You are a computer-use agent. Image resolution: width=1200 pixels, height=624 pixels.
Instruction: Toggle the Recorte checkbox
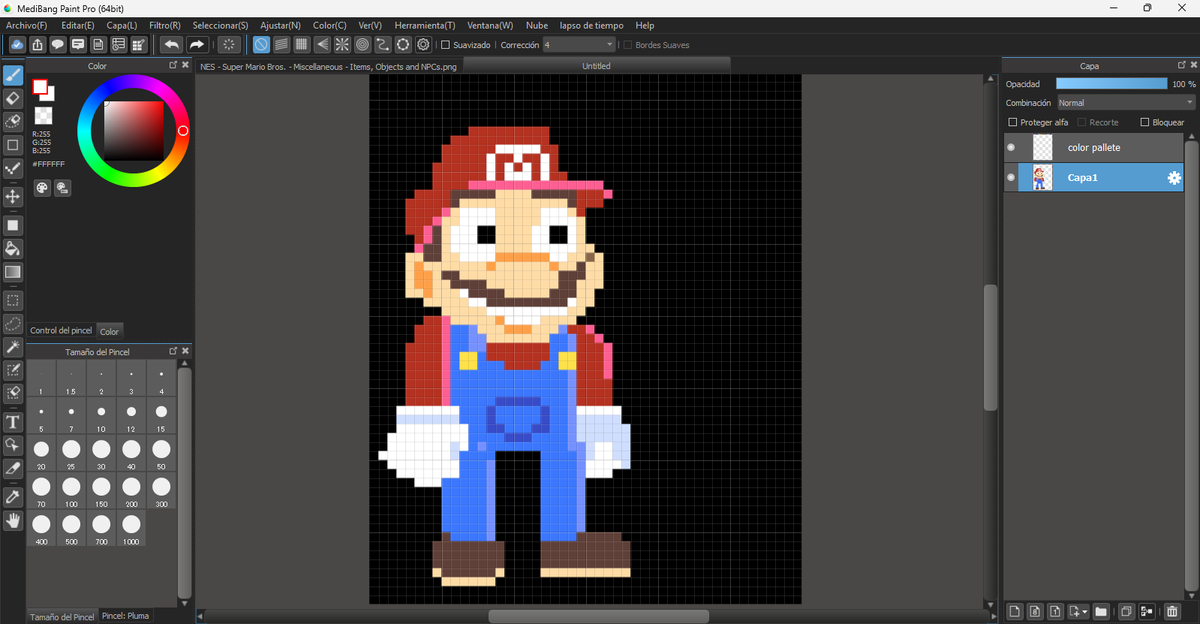1082,122
